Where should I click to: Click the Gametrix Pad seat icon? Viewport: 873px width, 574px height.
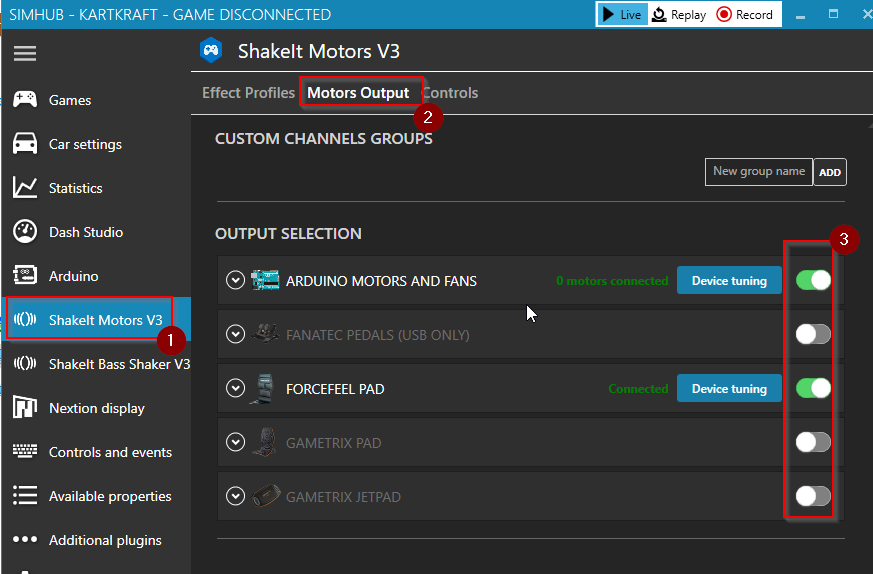click(x=265, y=442)
